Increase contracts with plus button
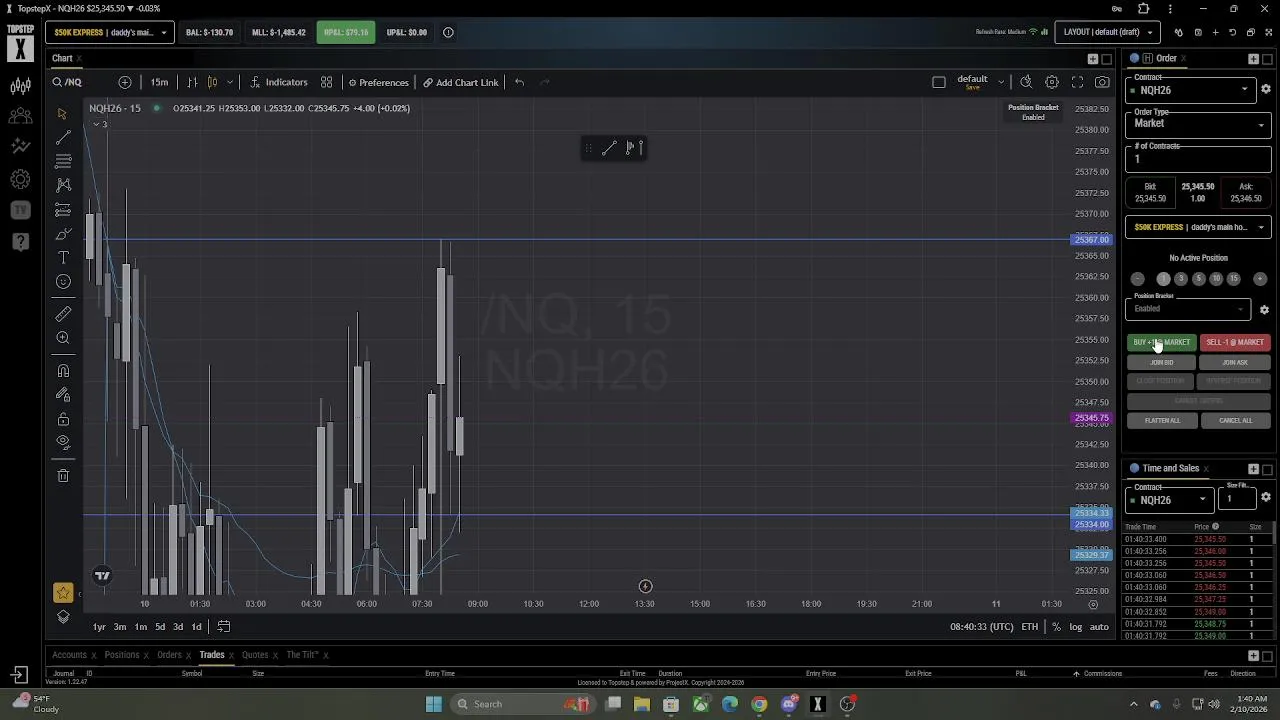The height and width of the screenshot is (720, 1280). click(1260, 279)
